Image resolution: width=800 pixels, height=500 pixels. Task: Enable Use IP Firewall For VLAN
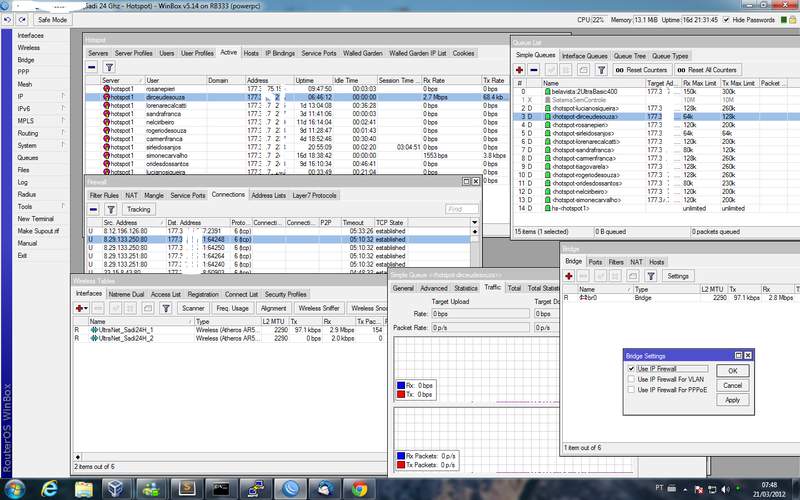point(630,380)
